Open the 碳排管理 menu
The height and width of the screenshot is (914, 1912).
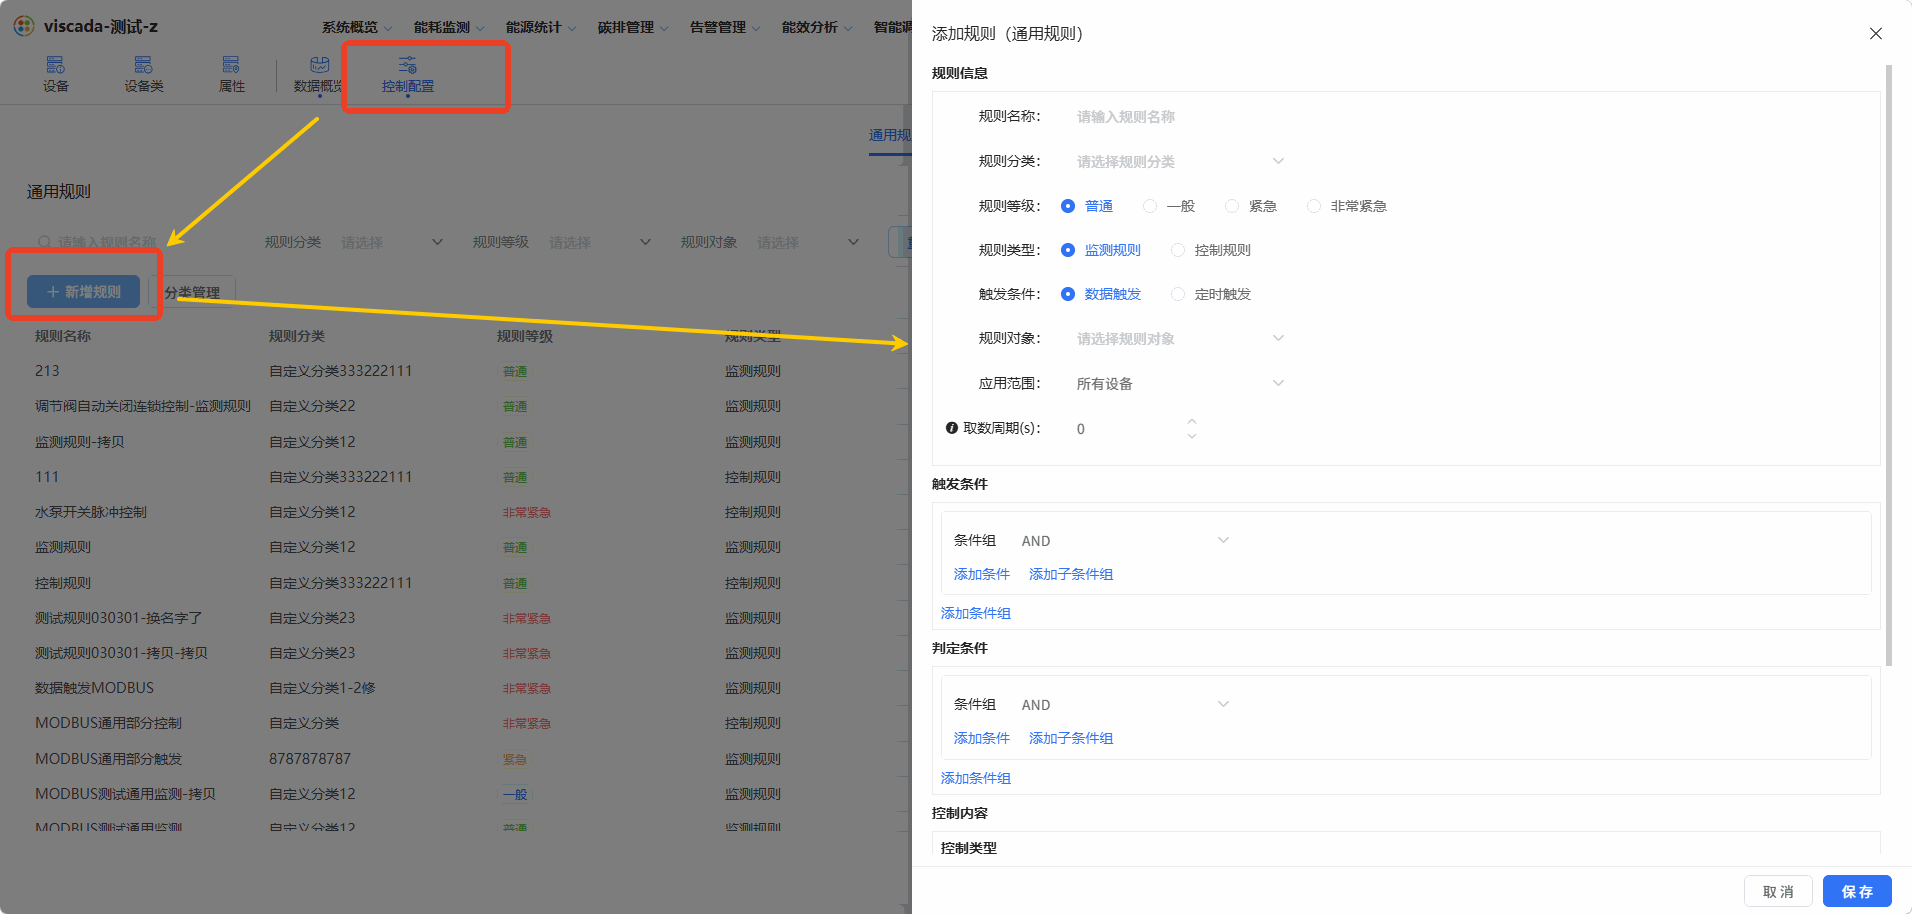tap(633, 27)
